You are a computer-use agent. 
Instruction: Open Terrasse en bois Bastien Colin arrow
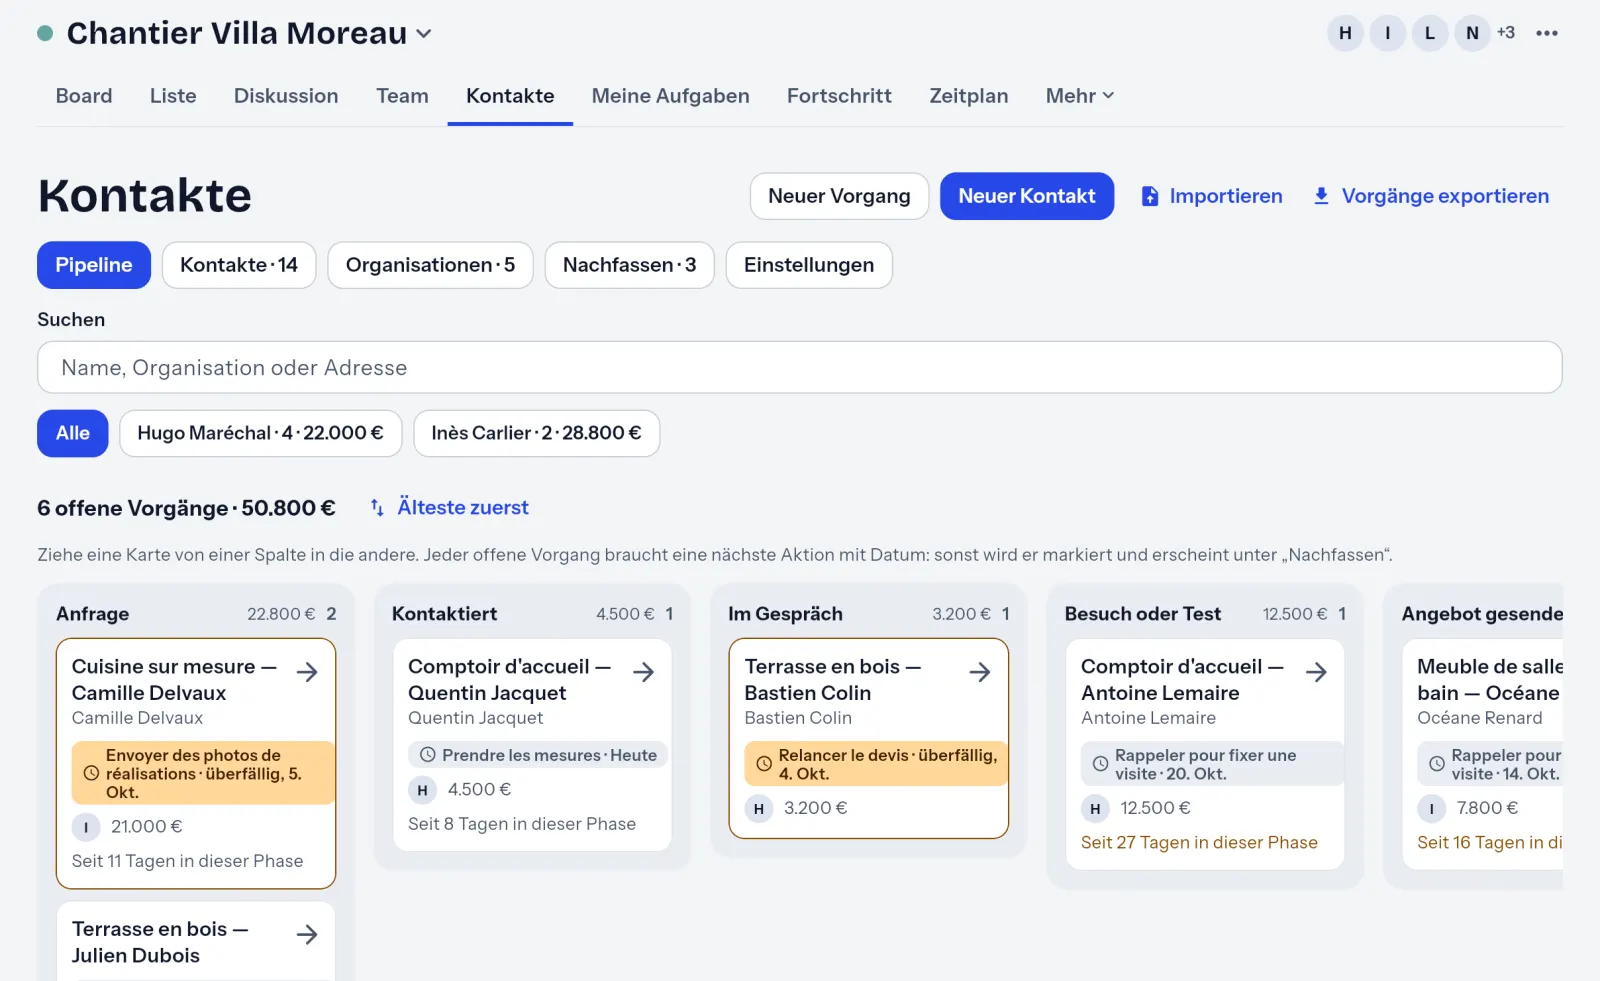pyautogui.click(x=980, y=672)
